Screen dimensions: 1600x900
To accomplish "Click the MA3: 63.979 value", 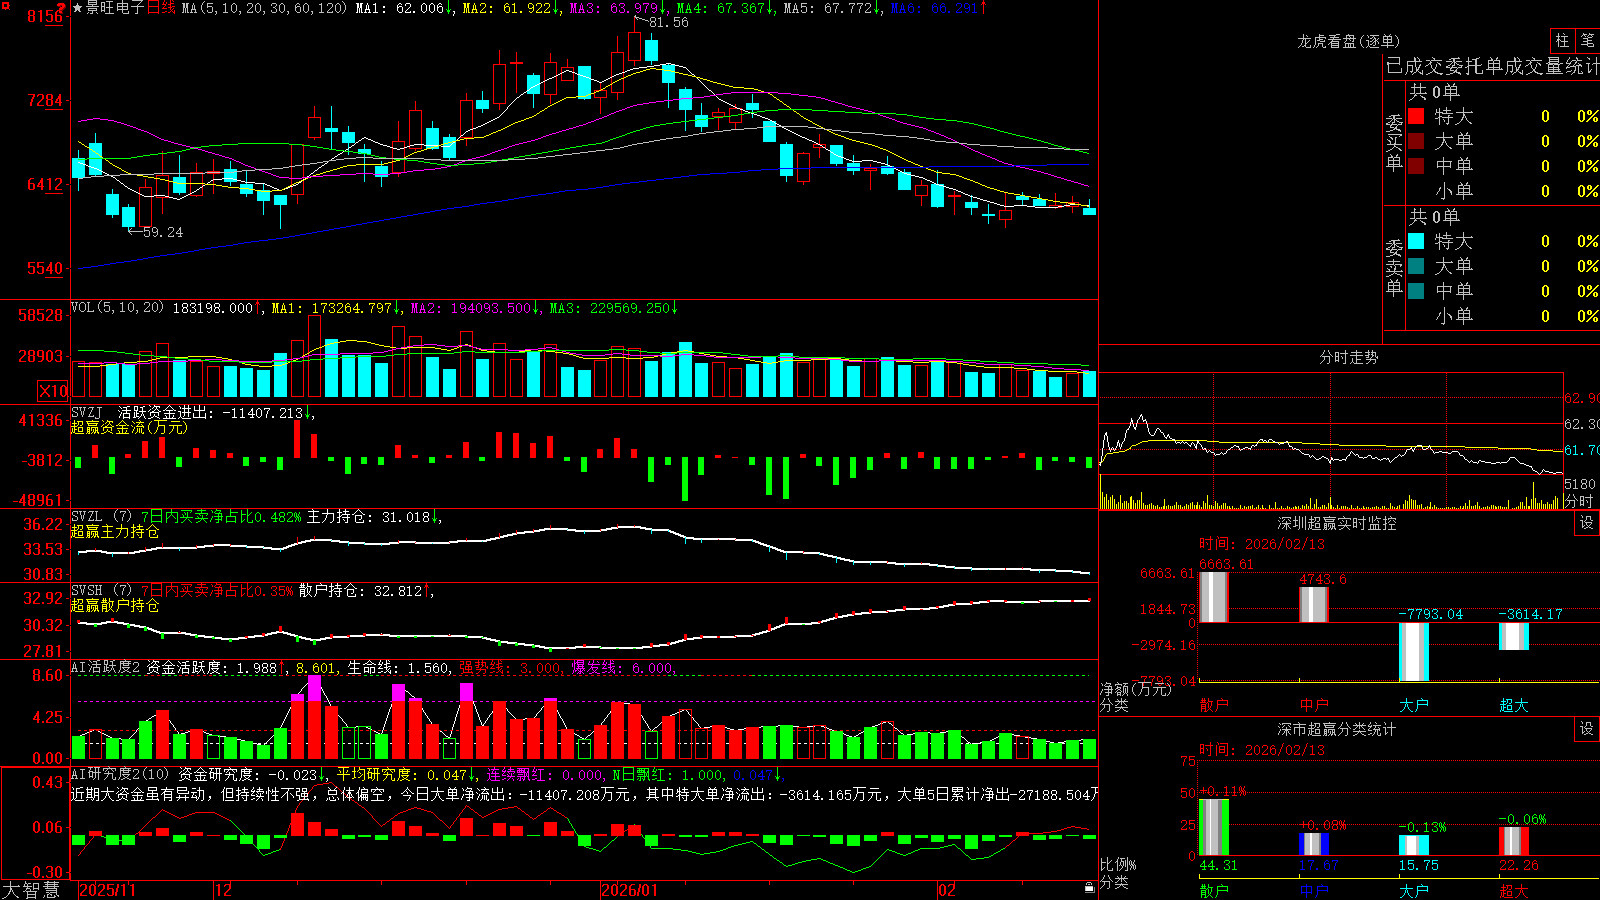I will 618,8.
